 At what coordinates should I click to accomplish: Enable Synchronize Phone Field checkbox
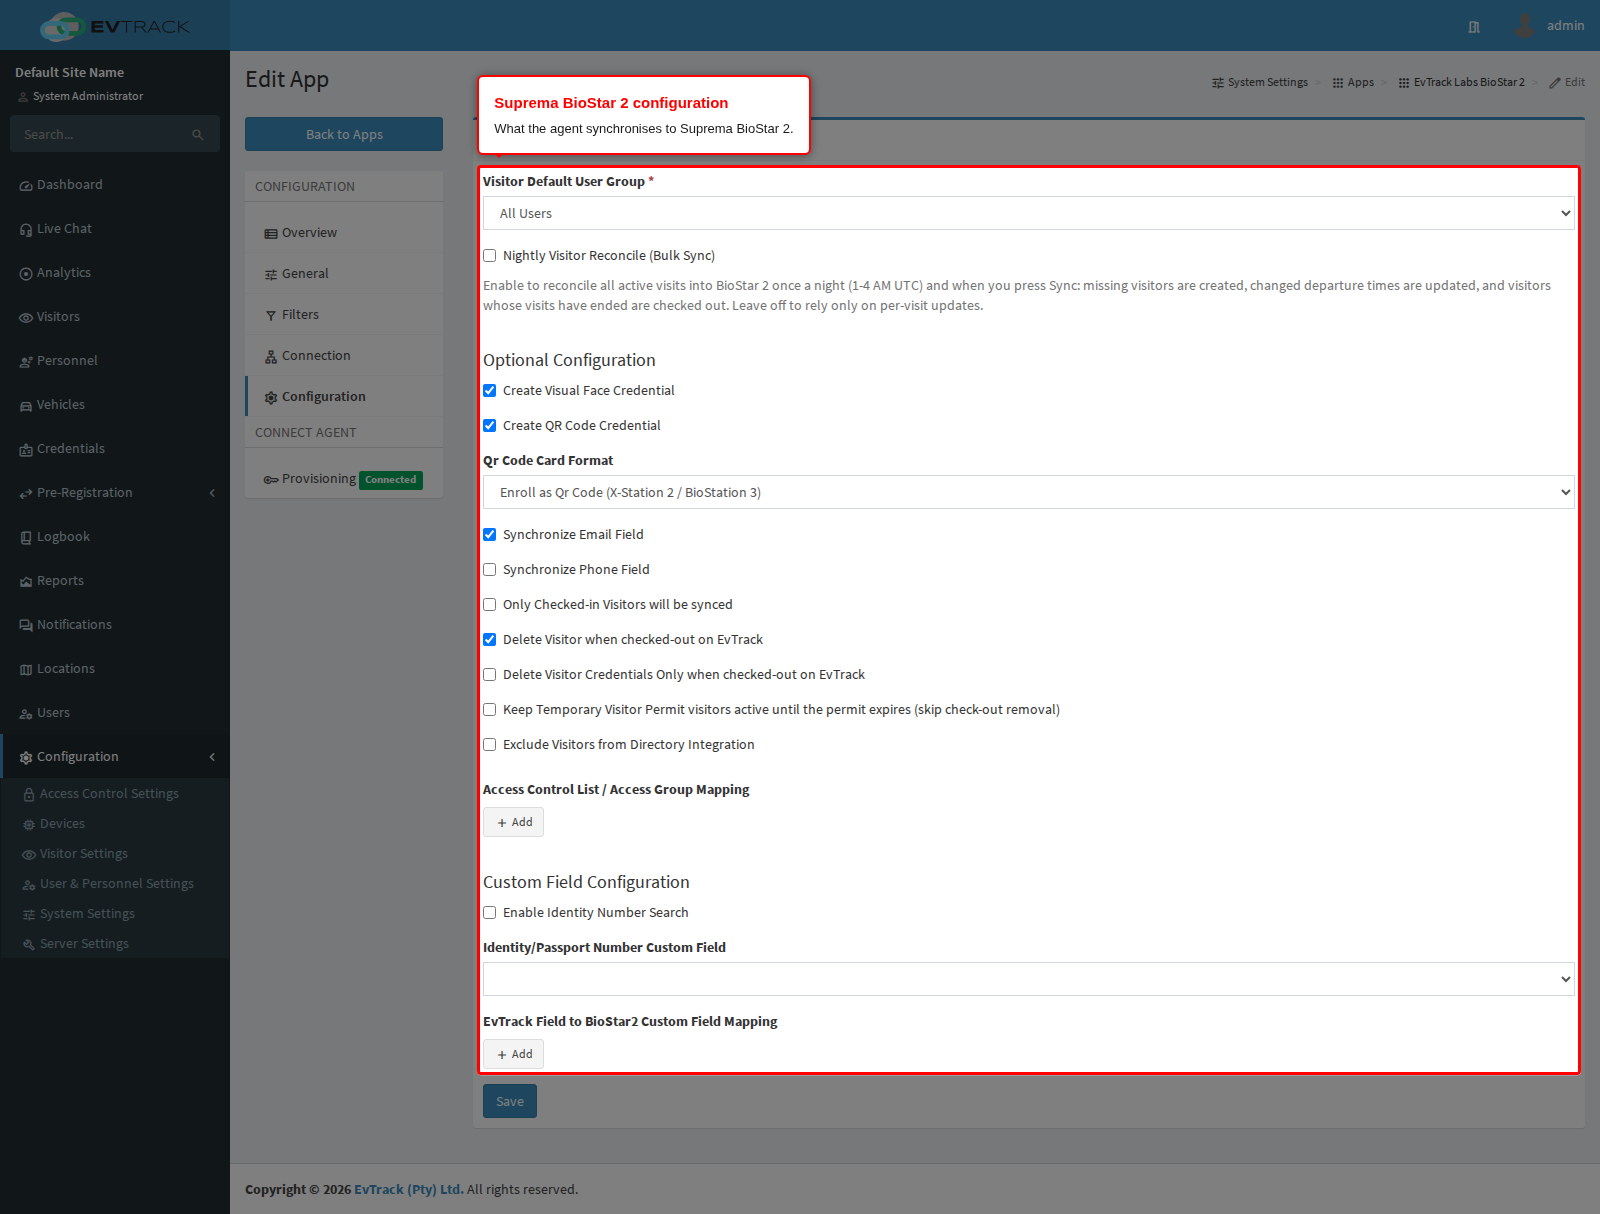[490, 570]
